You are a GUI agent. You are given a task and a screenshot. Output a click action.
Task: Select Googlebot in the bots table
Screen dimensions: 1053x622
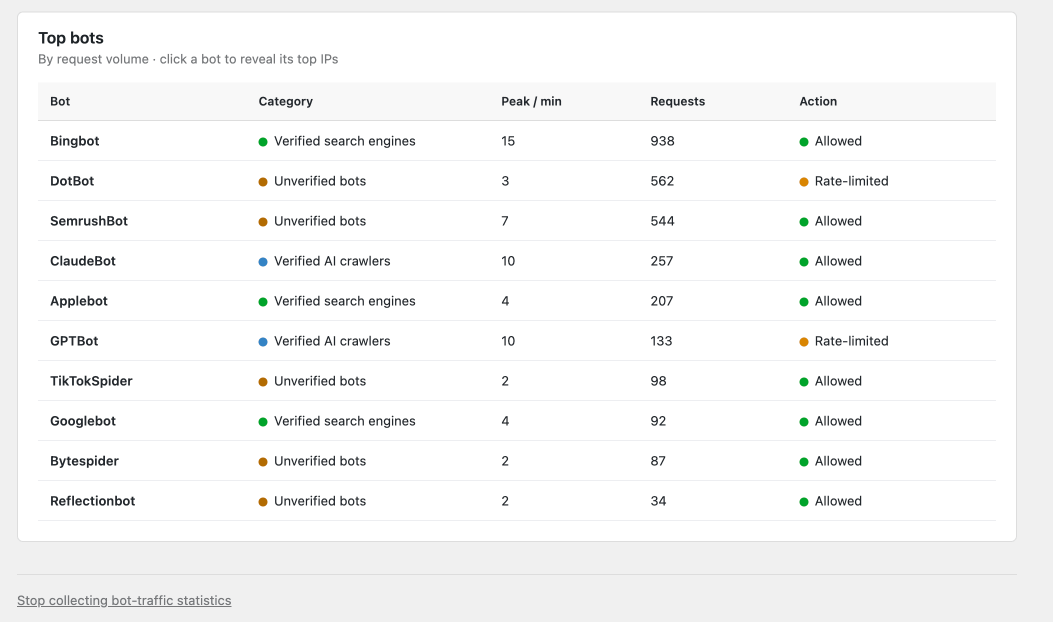pos(83,421)
